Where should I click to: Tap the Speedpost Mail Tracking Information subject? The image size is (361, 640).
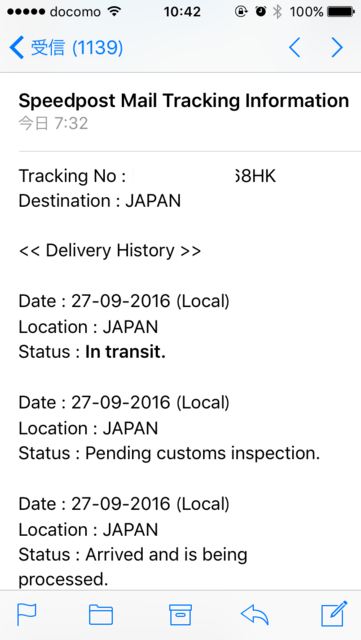(x=184, y=101)
